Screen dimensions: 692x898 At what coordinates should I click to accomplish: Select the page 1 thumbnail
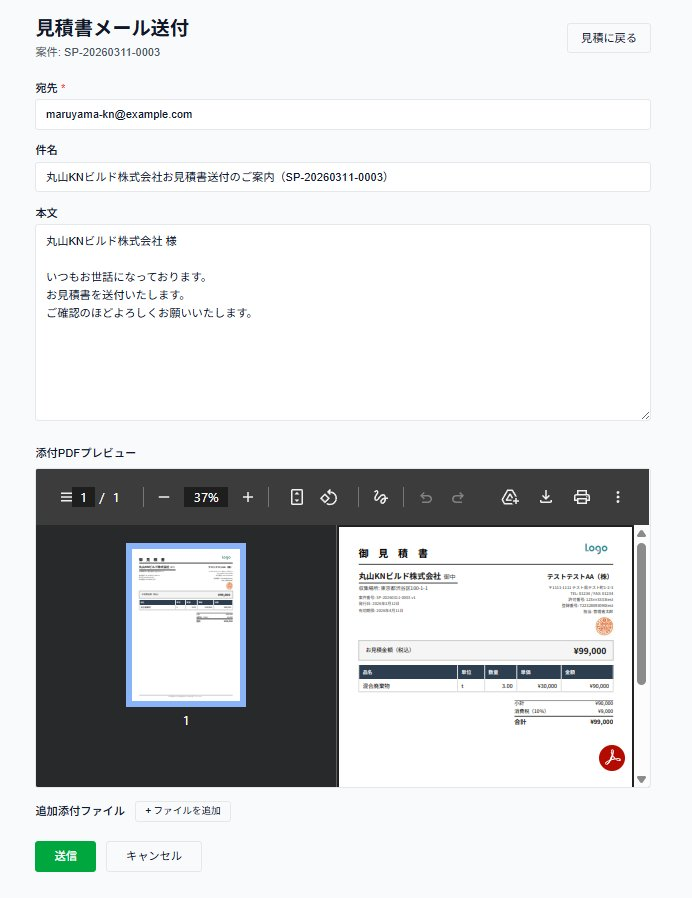[186, 625]
